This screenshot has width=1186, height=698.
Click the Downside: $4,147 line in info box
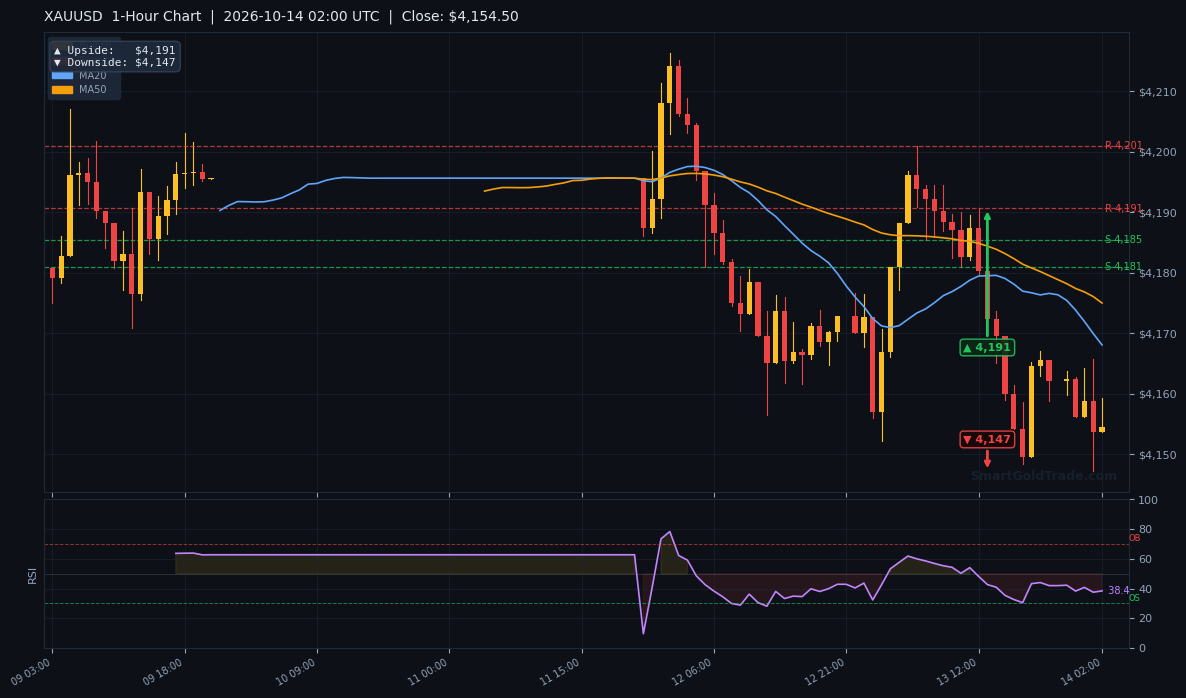click(x=114, y=63)
